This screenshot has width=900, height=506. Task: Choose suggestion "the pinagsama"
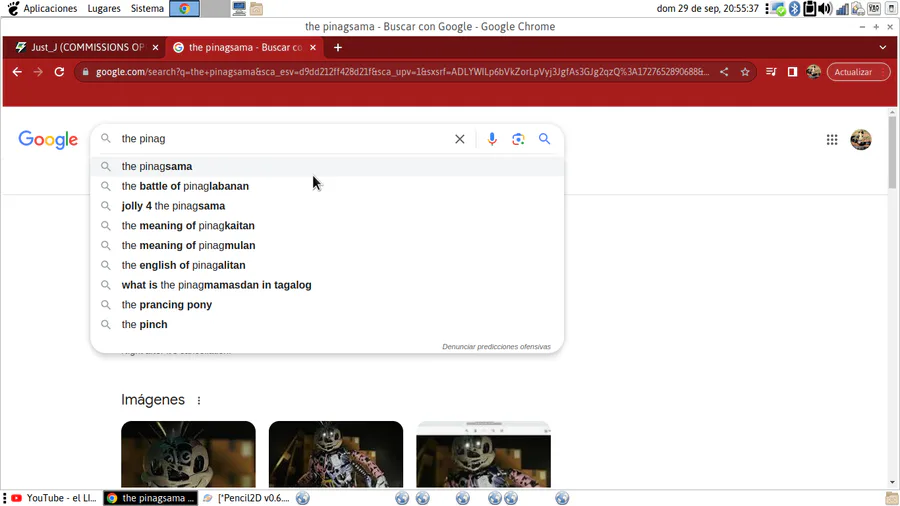[327, 166]
